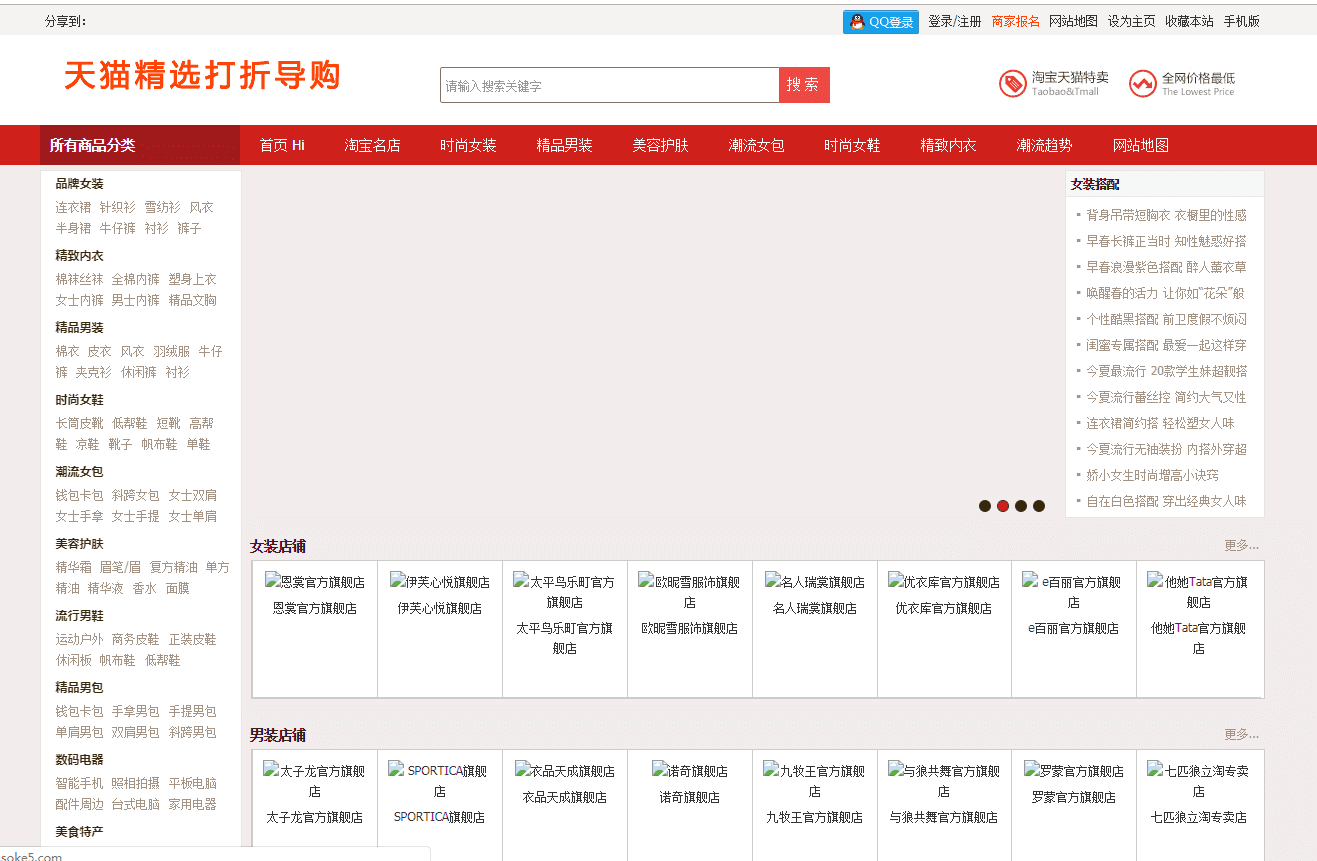Open the 平板电脑 category link
Screen dimensions: 1317x861
coord(192,783)
